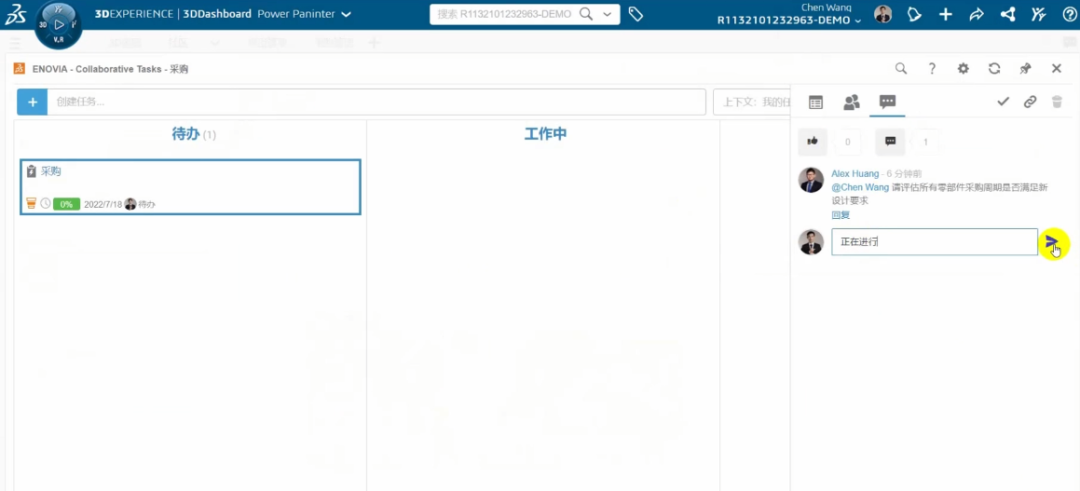Click the clock icon on 采购 card
1080x491 pixels.
click(45, 203)
